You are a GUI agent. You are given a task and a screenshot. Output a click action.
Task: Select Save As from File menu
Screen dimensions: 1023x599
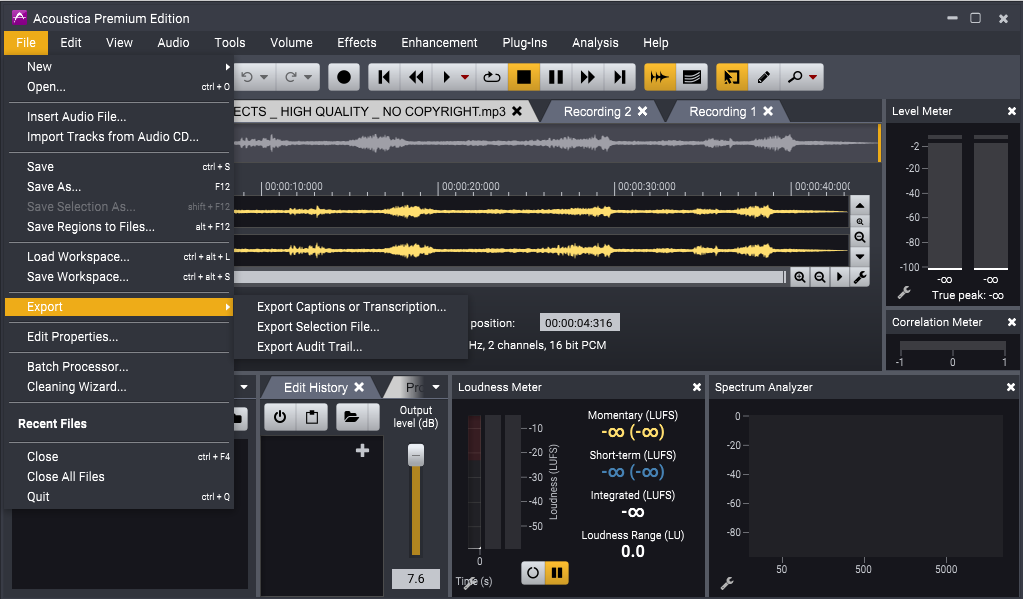pos(119,187)
